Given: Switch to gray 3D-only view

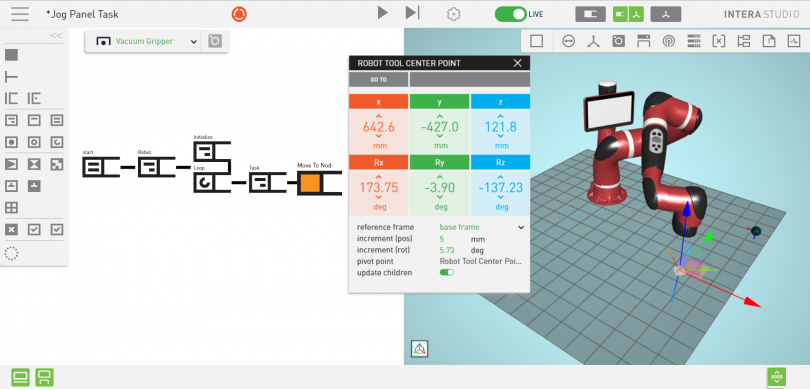Looking at the screenshot, I should 666,14.
